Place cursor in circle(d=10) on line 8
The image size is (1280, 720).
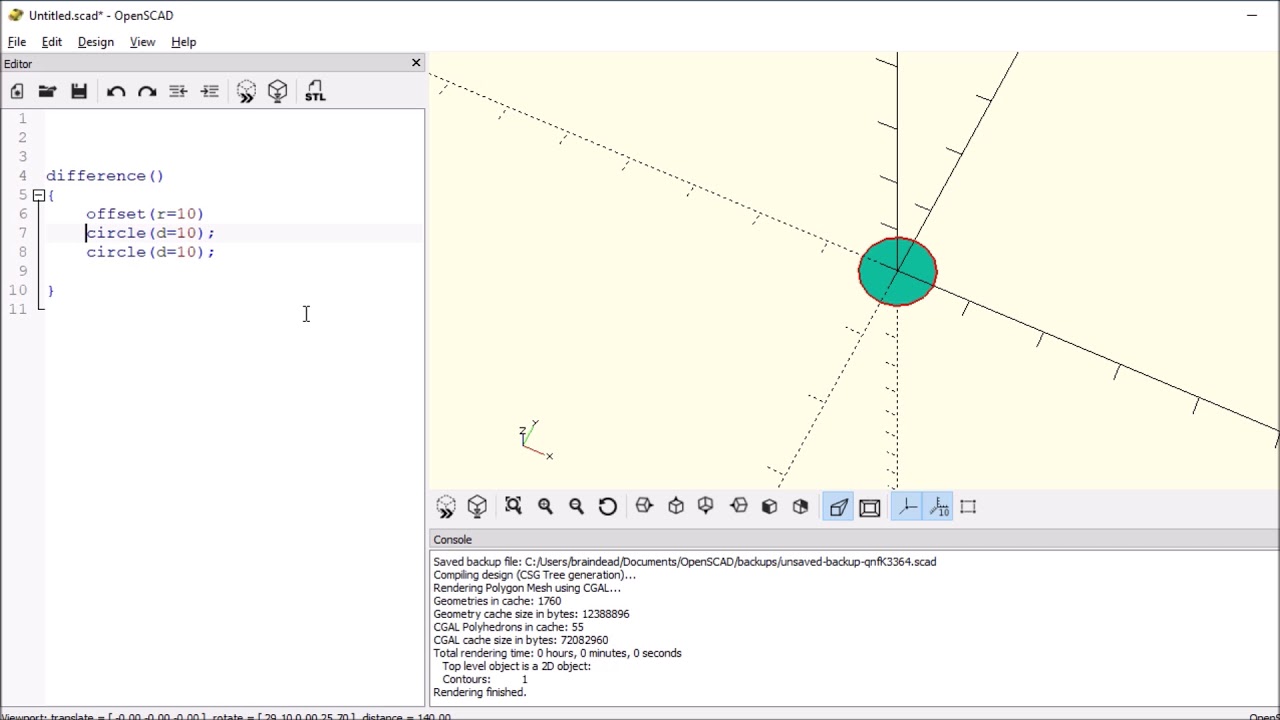pyautogui.click(x=150, y=252)
